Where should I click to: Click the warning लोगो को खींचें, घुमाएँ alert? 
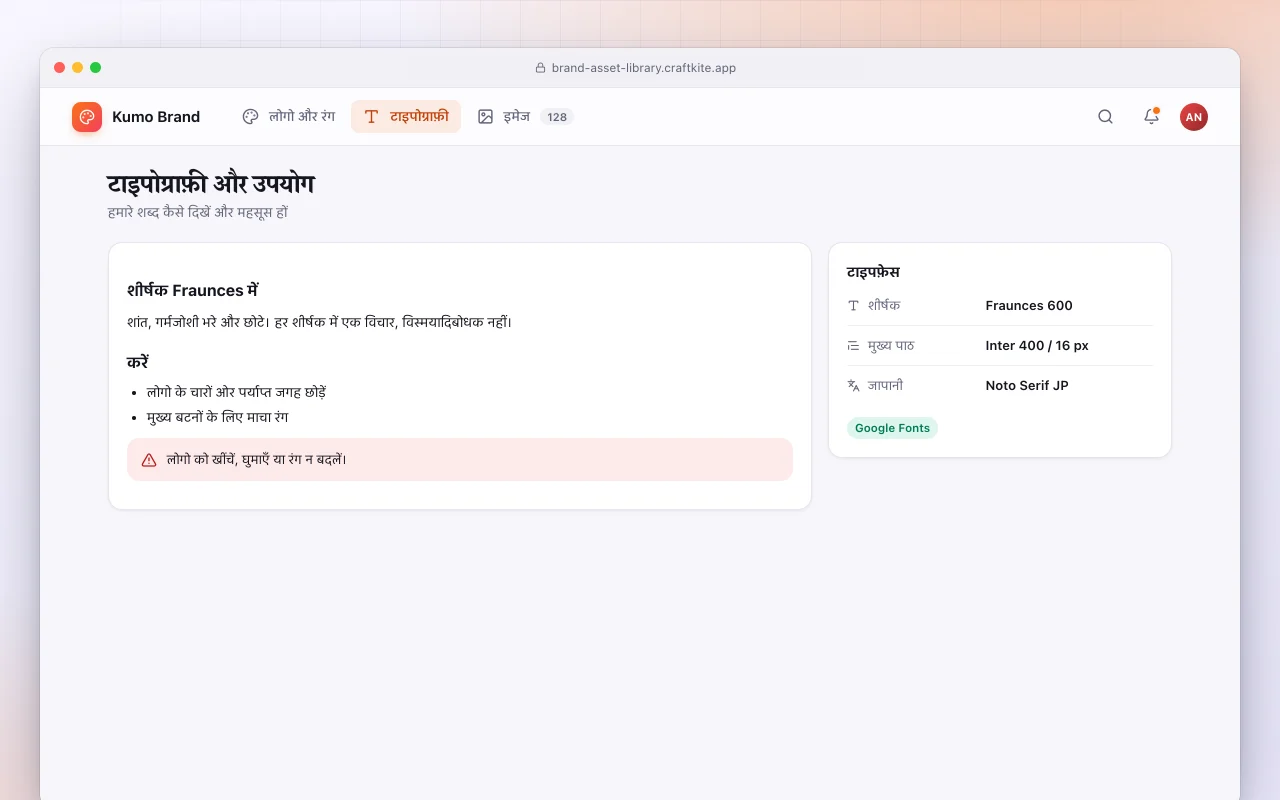460,459
